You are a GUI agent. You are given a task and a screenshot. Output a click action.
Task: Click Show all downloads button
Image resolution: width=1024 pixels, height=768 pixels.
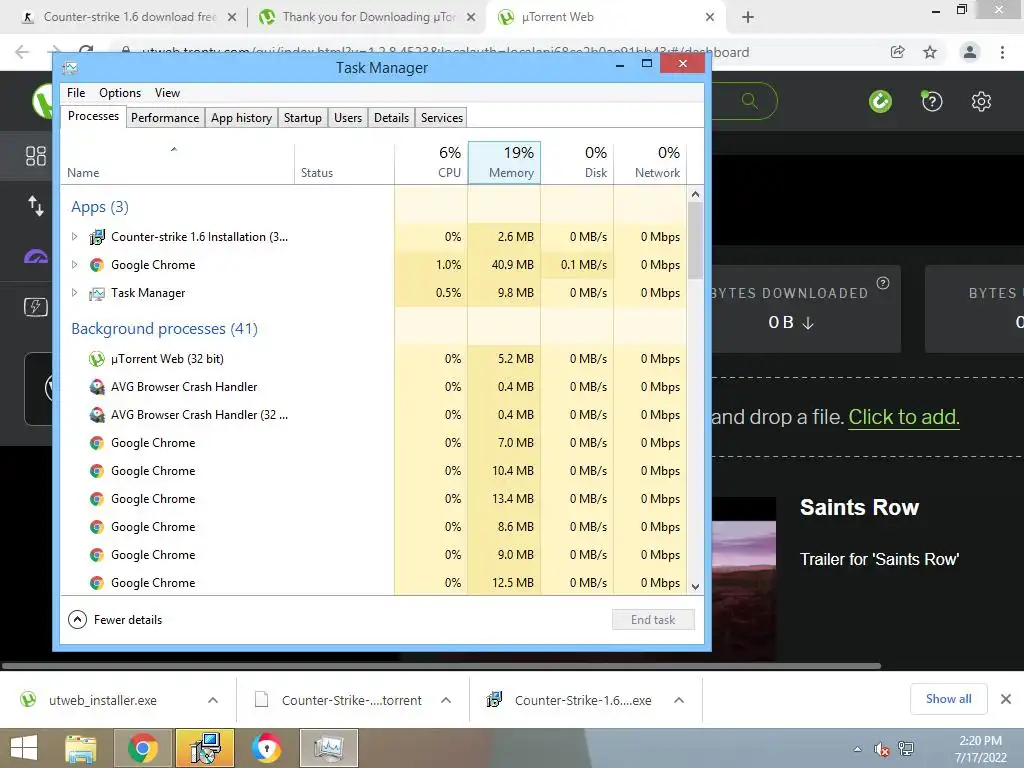tap(948, 699)
